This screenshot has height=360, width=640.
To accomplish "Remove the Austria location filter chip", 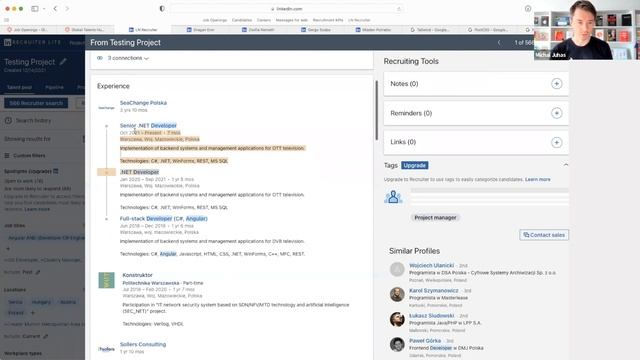I will pos(68,302).
